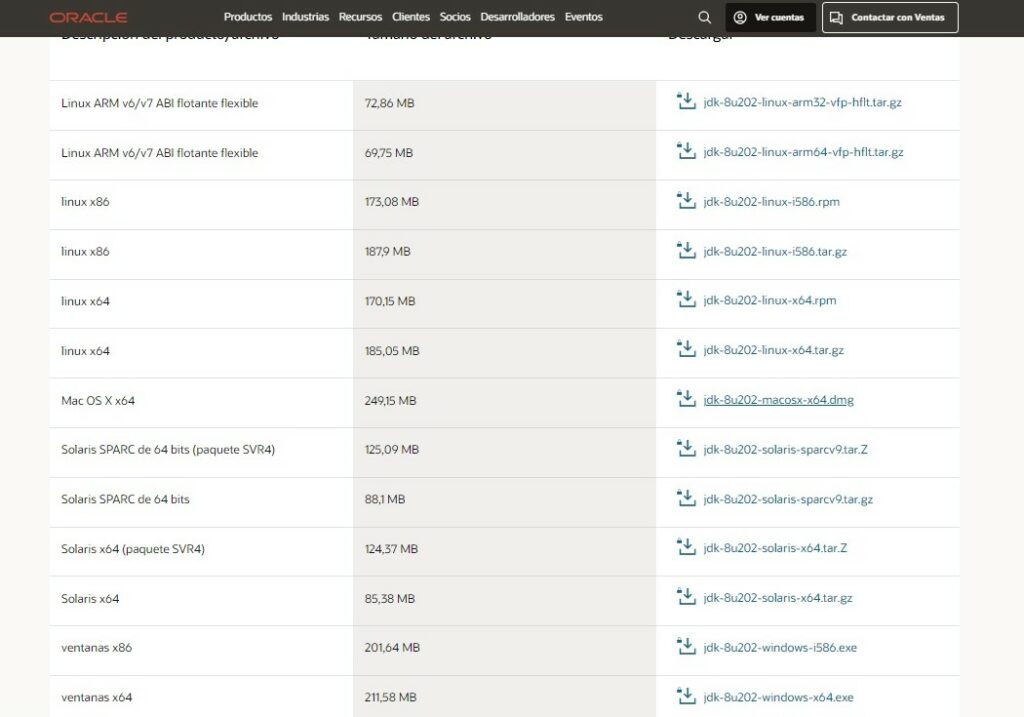The image size is (1024, 717).
Task: Click download icon for jdk-8u202-windows-i586.exe
Action: pyautogui.click(x=686, y=646)
